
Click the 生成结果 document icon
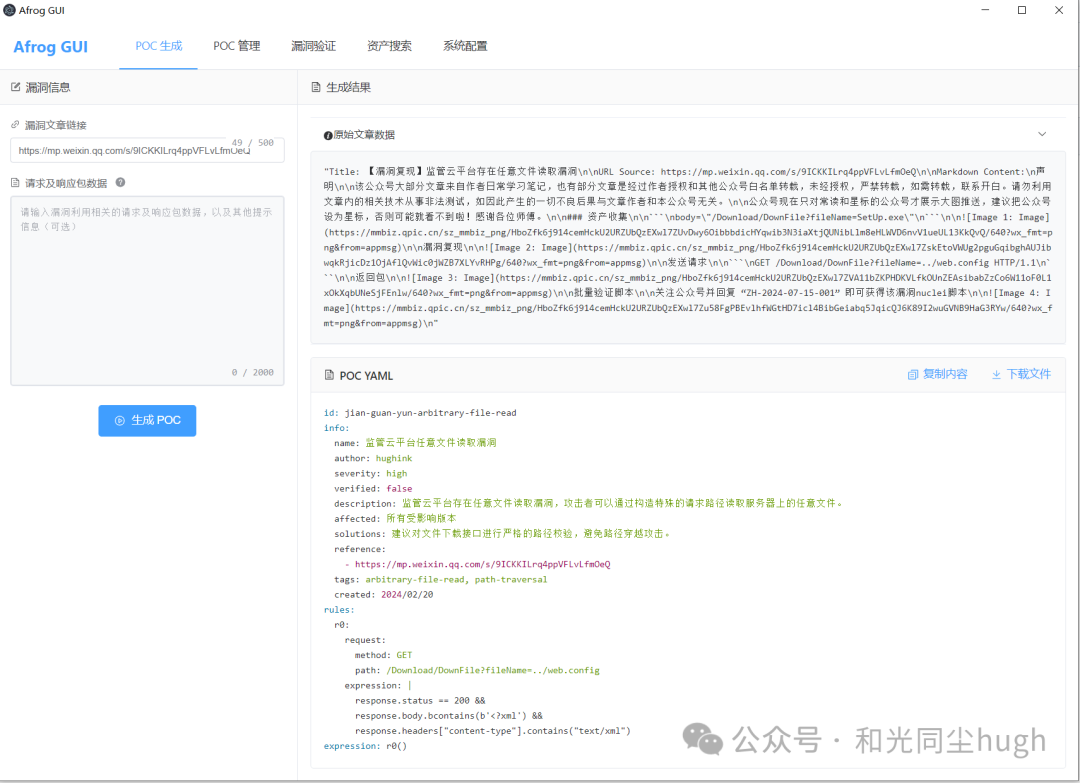point(316,87)
